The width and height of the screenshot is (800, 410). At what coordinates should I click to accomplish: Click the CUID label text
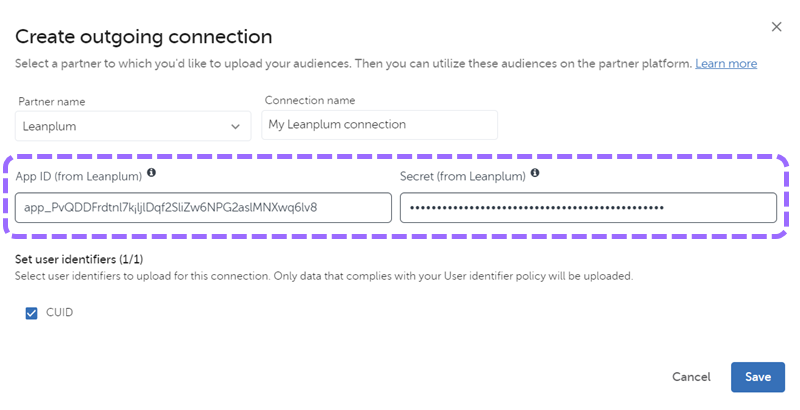pyautogui.click(x=60, y=313)
